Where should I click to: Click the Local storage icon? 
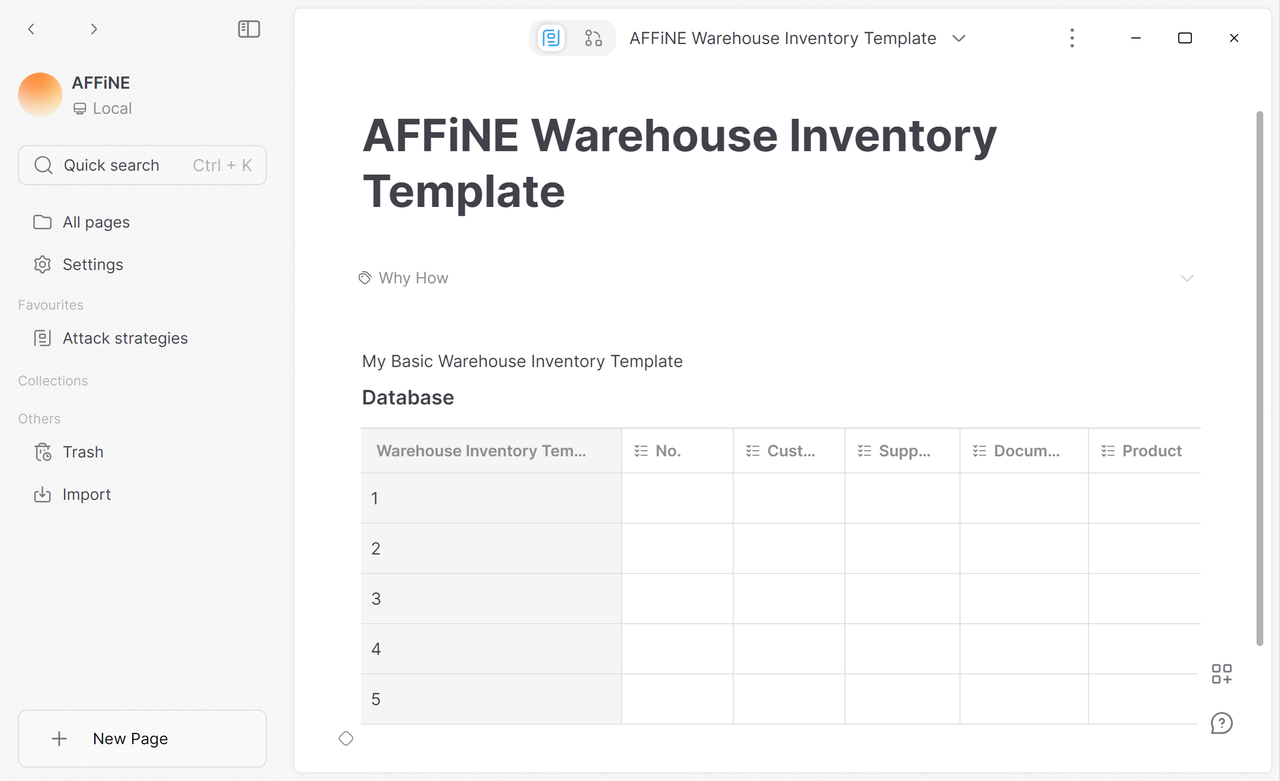[x=80, y=109]
